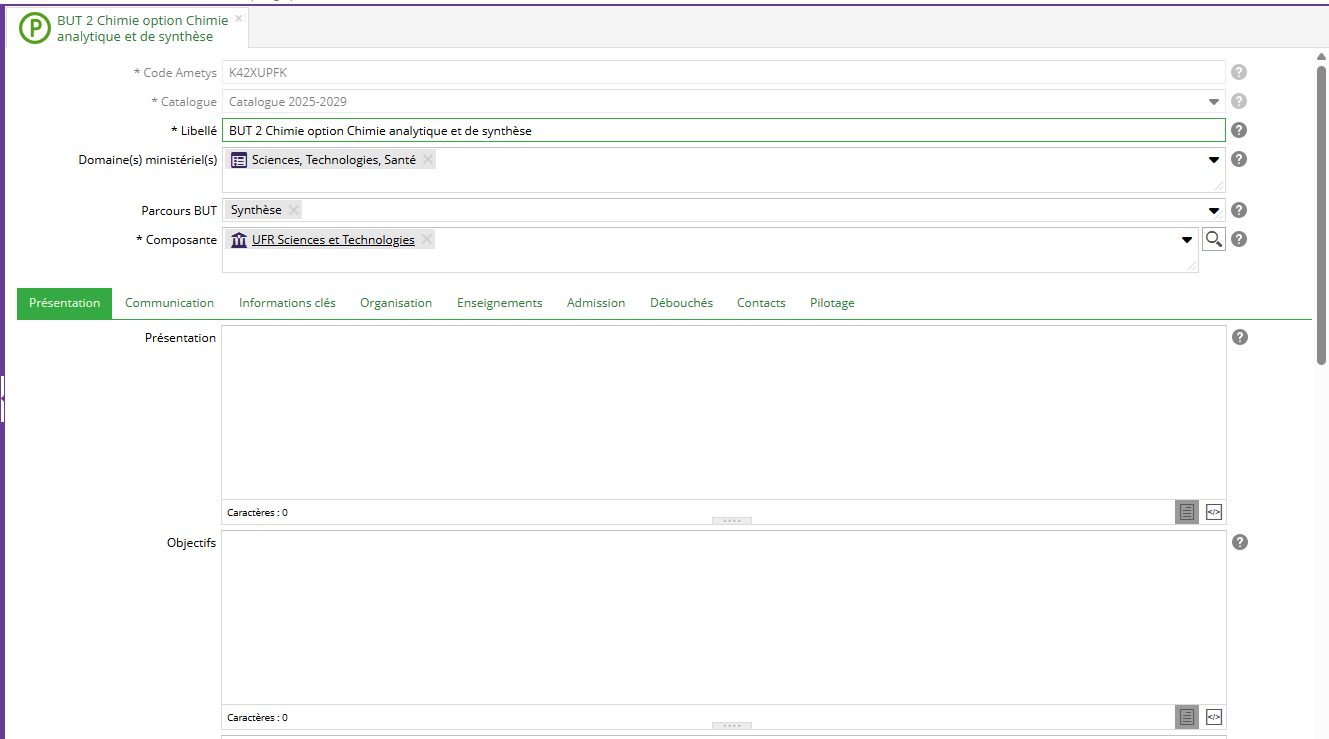Switch to the Enseignements tab
Screen dimensions: 1329x739
coord(499,303)
